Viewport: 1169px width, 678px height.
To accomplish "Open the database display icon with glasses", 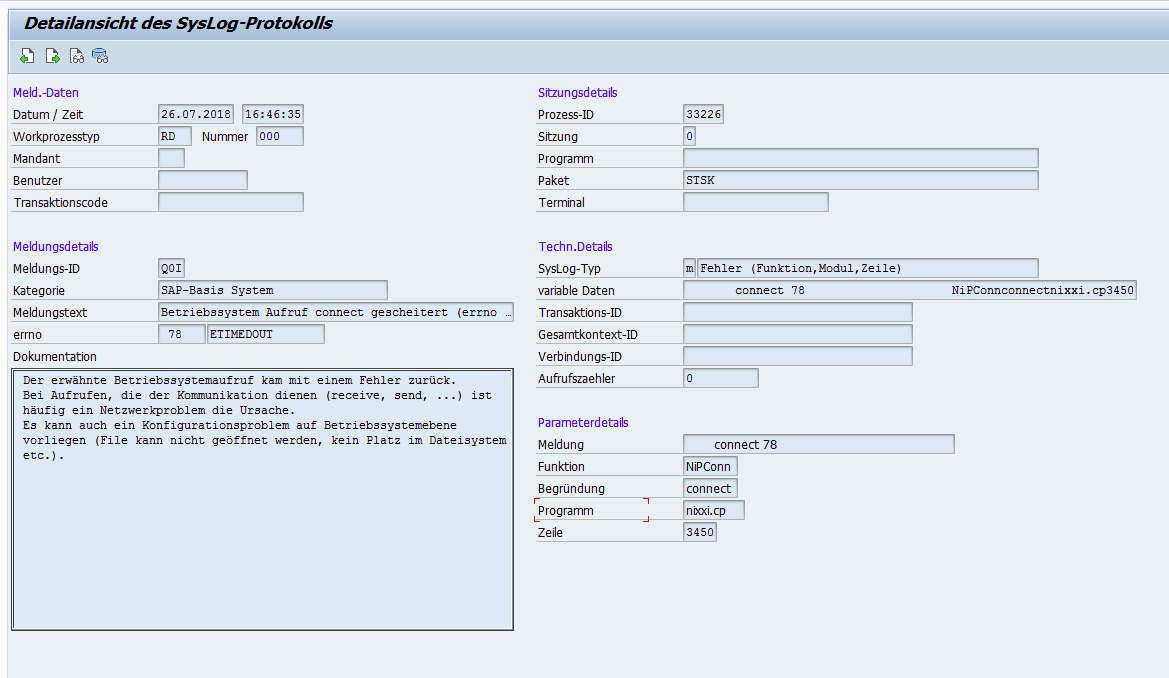I will (100, 57).
